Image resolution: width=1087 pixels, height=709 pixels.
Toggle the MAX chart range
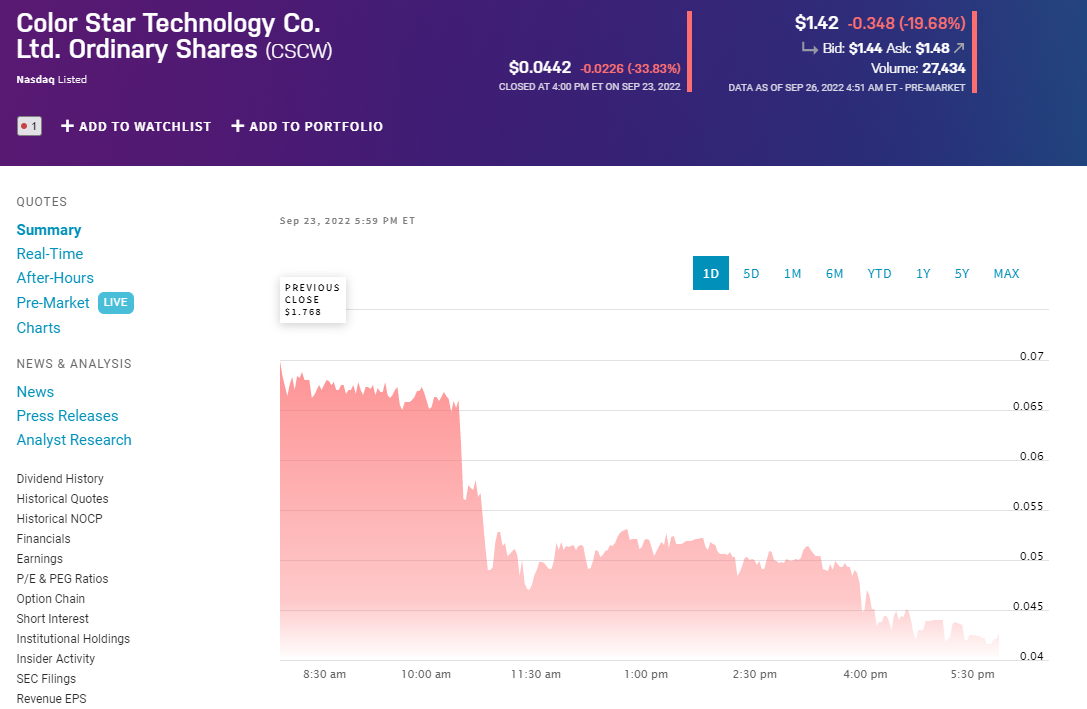pos(1006,273)
